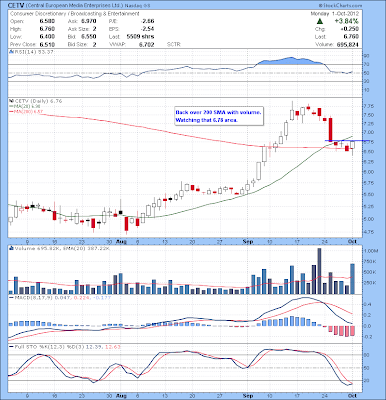This screenshot has width=386, height=400.
Task: Click the Ask value 6.970
Action: click(x=89, y=21)
